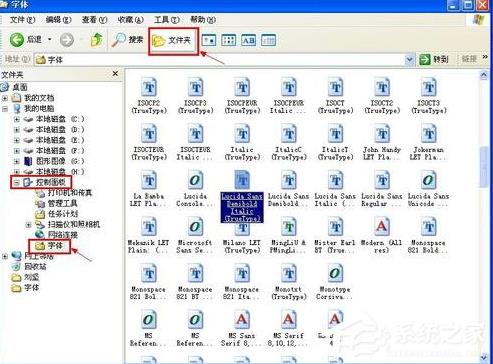Expand 本地磁盘 (C:) node
The width and height of the screenshot is (493, 364).
(16, 119)
